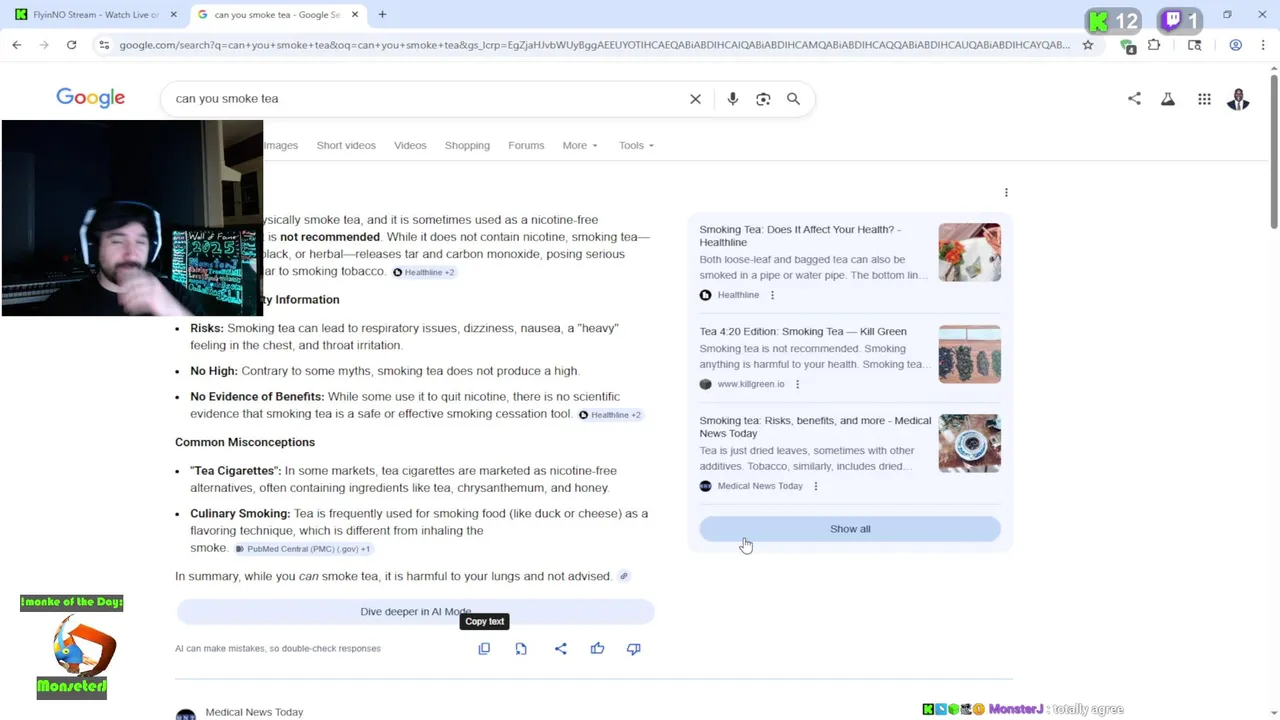Open options for Medical News Today source
This screenshot has height=720, width=1280.
point(815,486)
